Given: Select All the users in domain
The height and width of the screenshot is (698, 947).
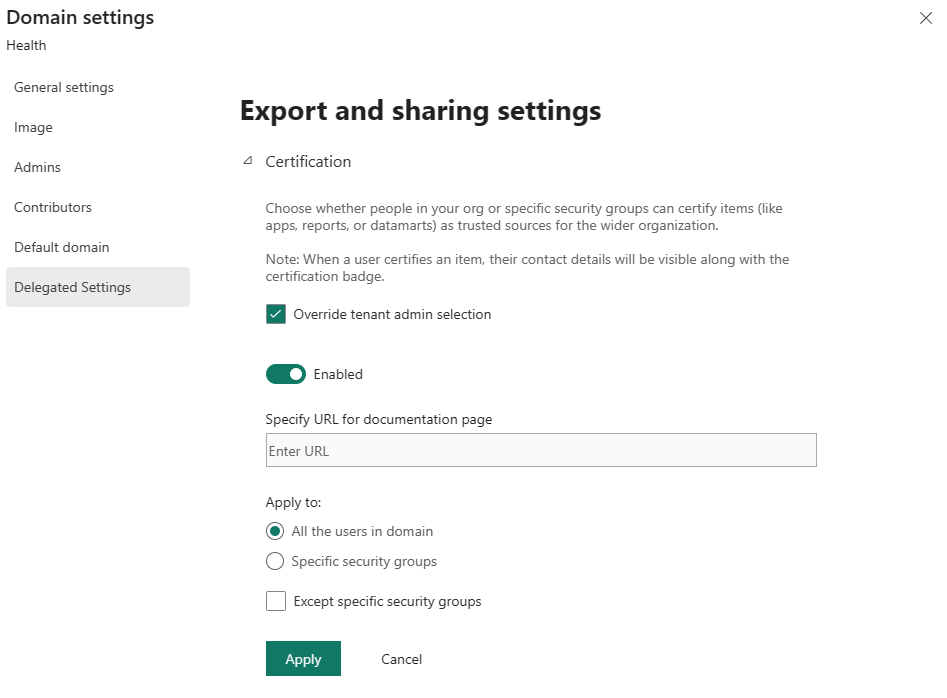Looking at the screenshot, I should pyautogui.click(x=275, y=531).
